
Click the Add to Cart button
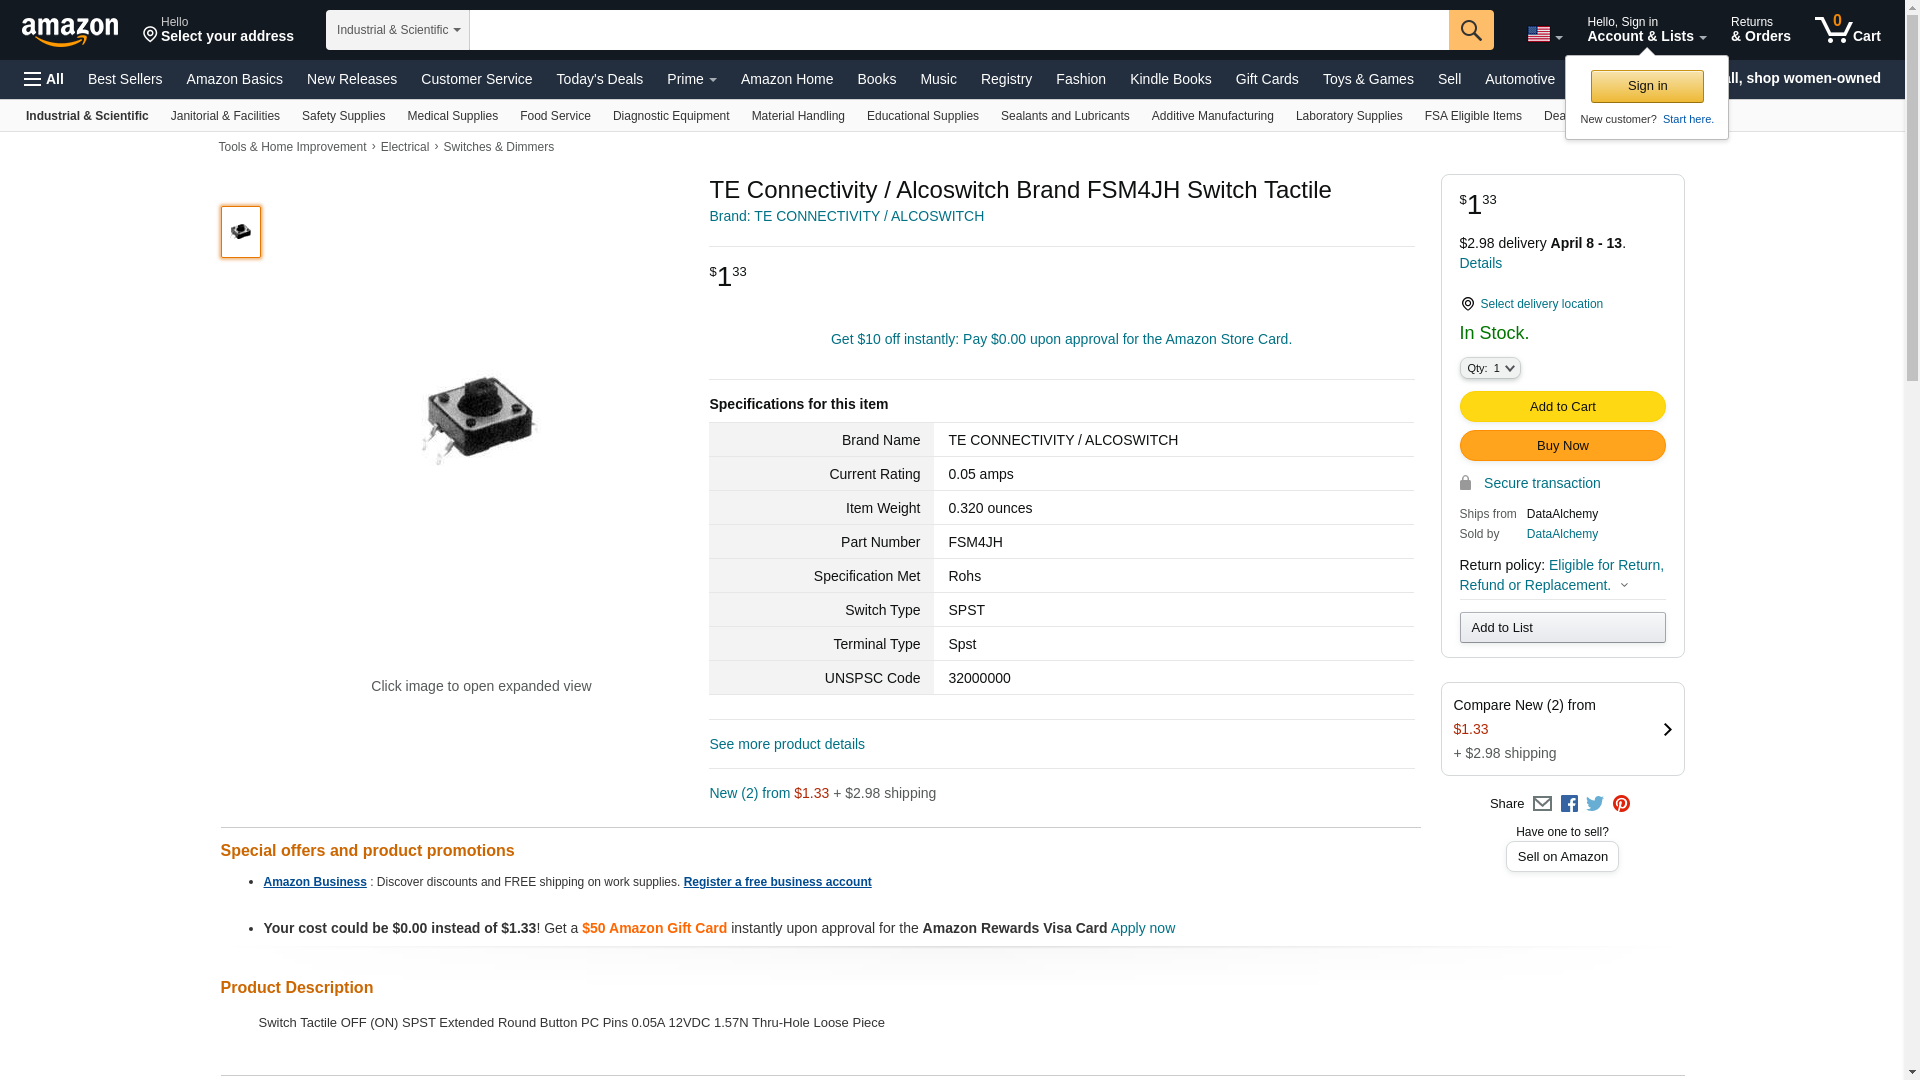tap(1562, 407)
